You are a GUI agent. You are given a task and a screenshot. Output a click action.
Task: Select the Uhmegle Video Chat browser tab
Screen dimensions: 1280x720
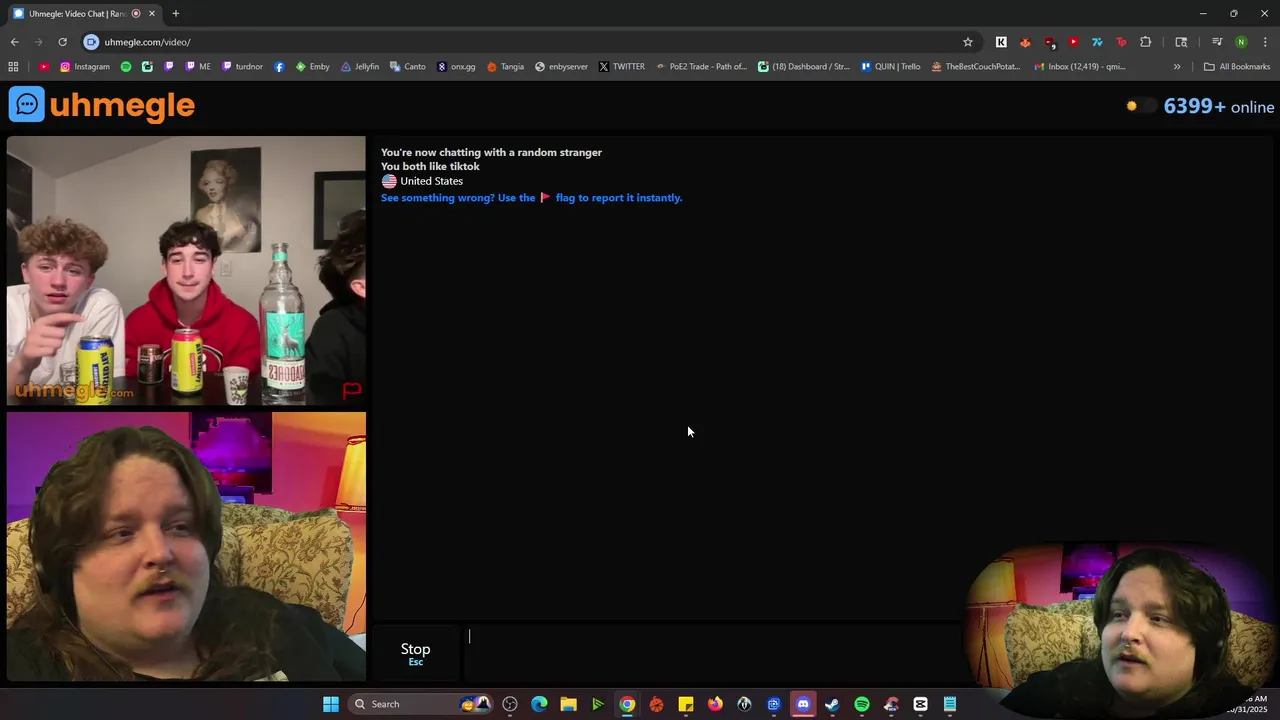pyautogui.click(x=77, y=14)
